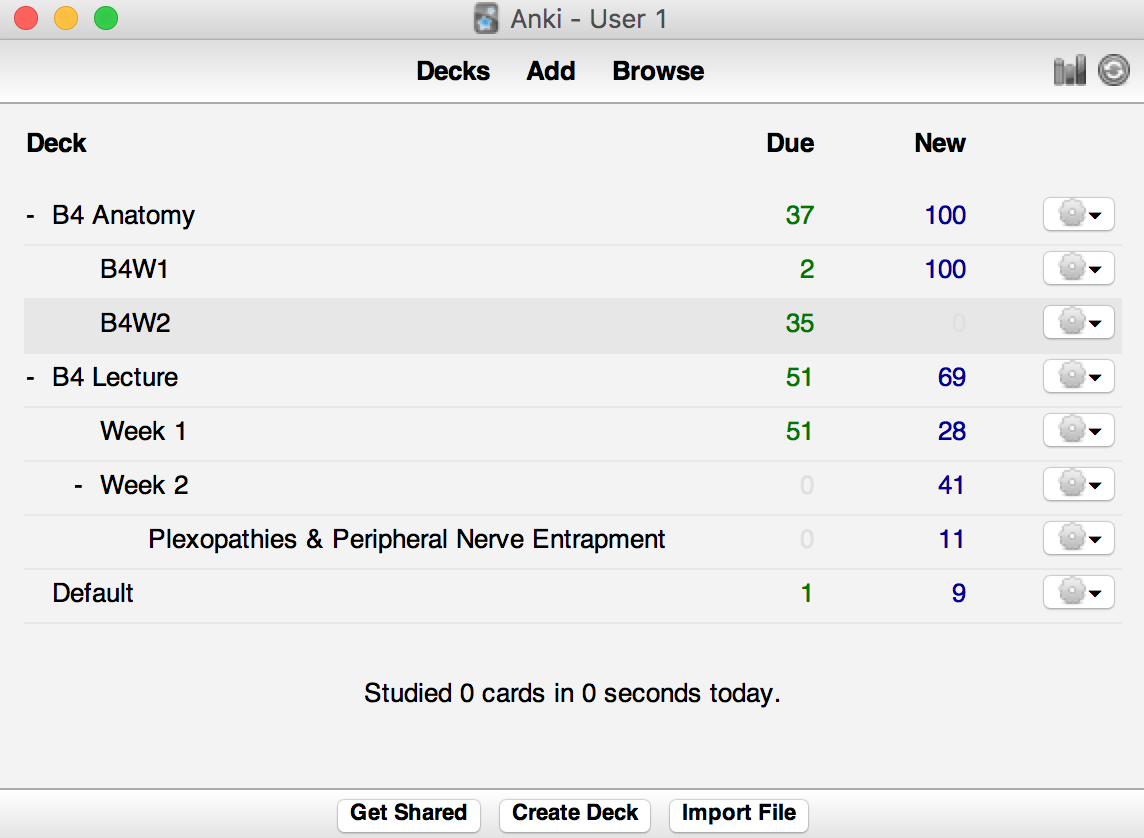Image resolution: width=1144 pixels, height=838 pixels.
Task: Click the Get Shared button
Action: click(x=408, y=814)
